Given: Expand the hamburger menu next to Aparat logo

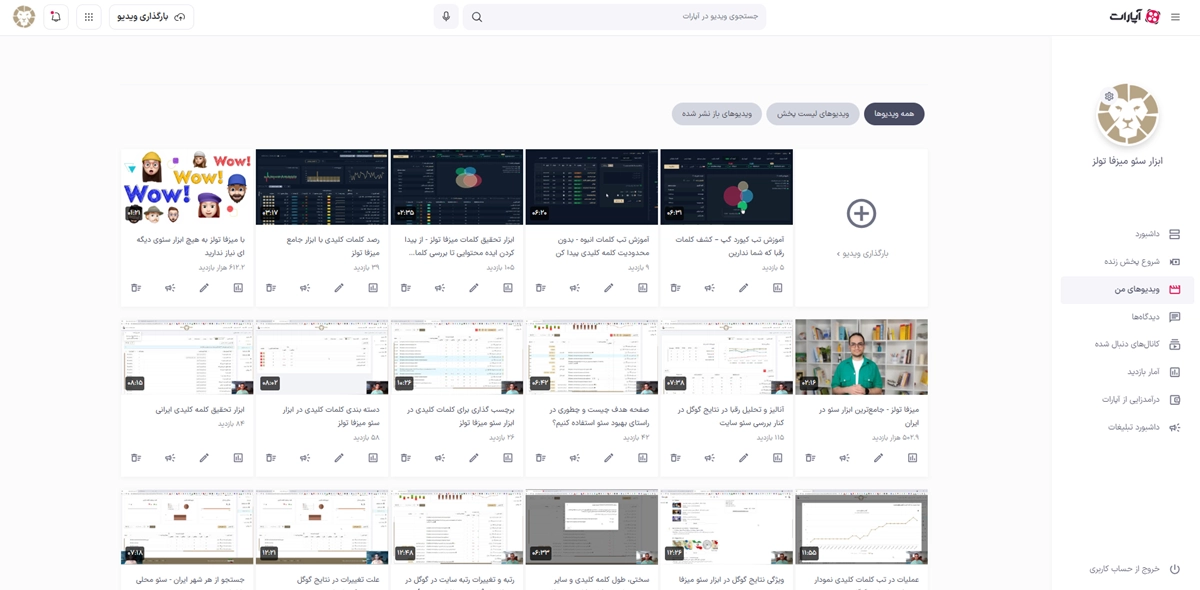Looking at the screenshot, I should [1175, 17].
